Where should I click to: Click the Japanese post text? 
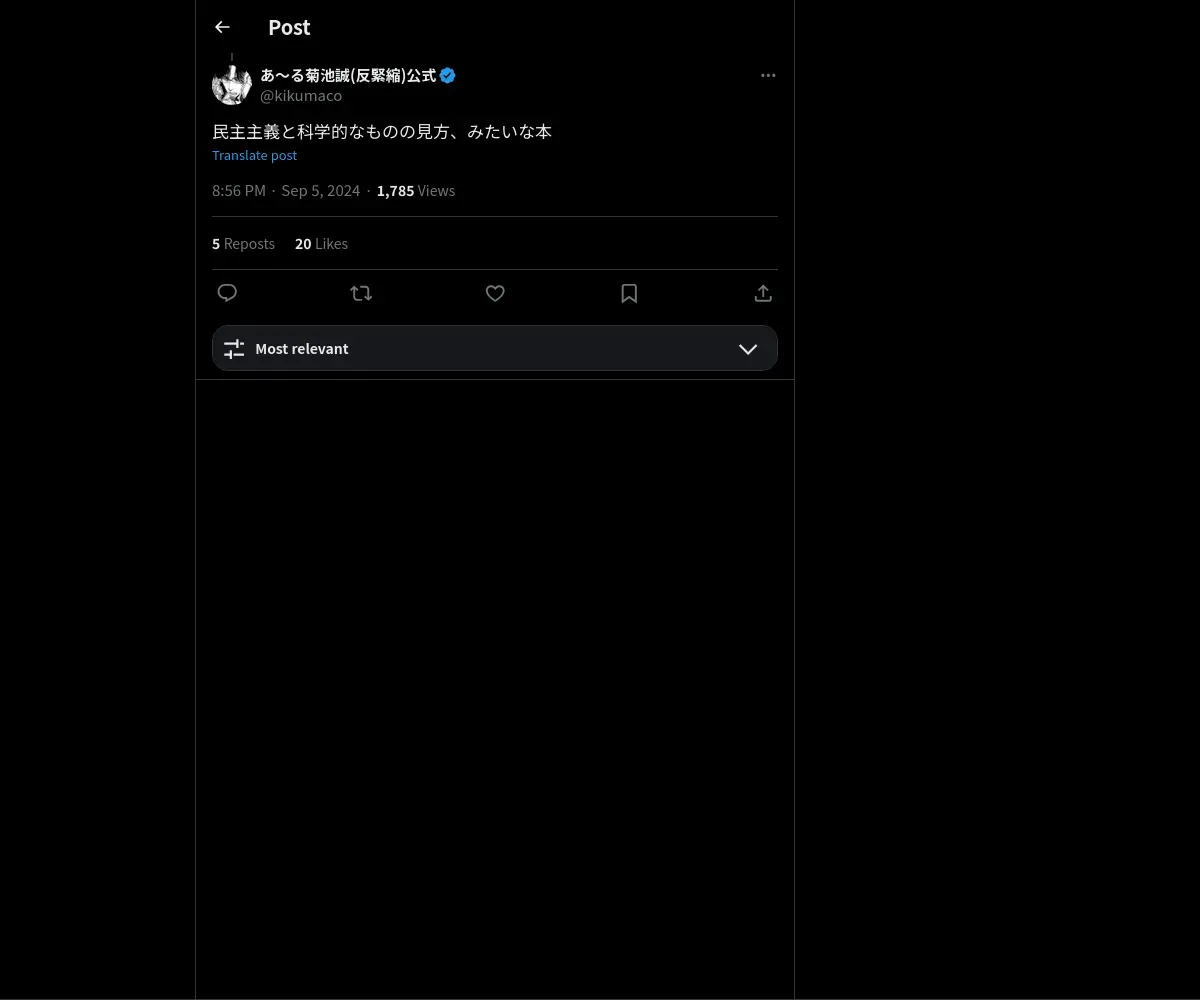coord(382,132)
